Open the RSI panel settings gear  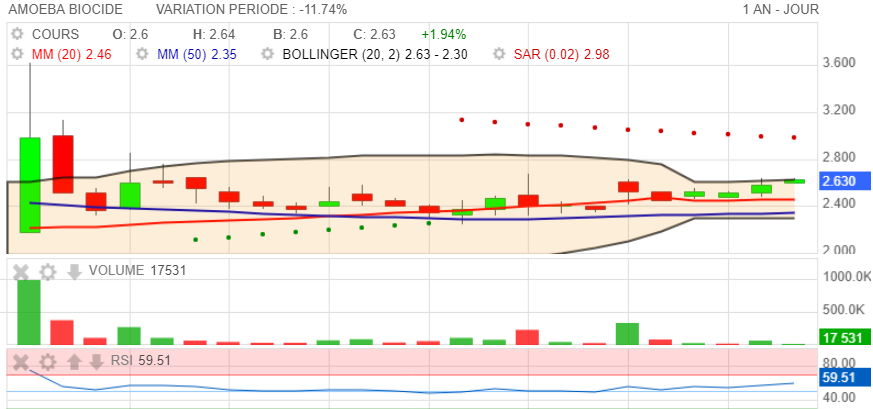click(x=48, y=363)
